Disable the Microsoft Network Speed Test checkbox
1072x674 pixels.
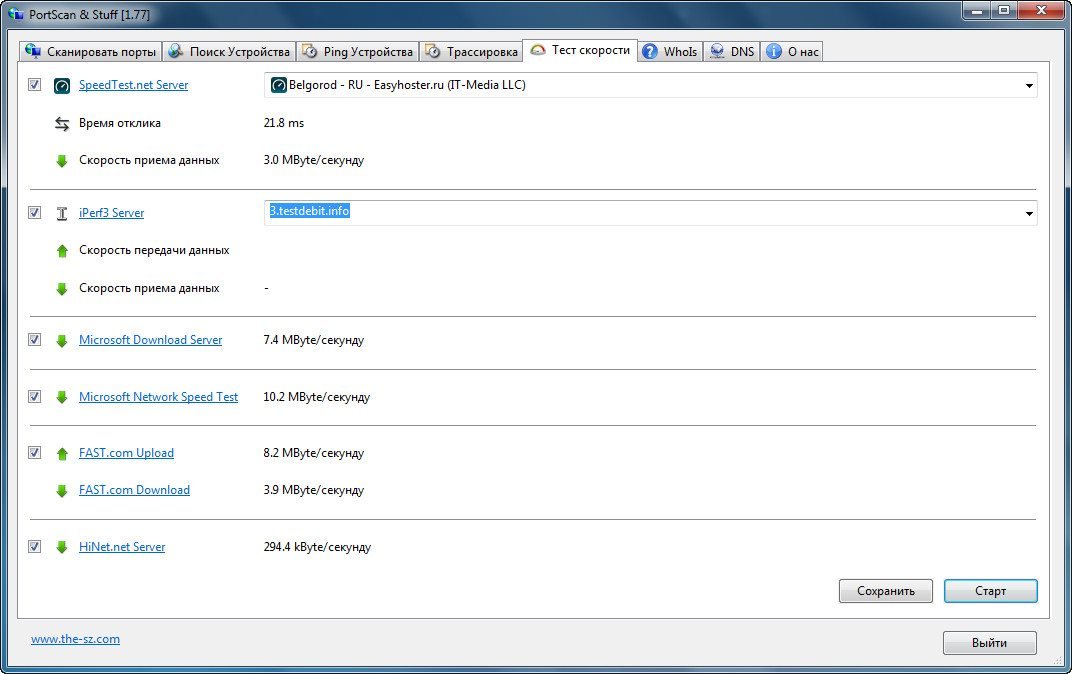[34, 396]
